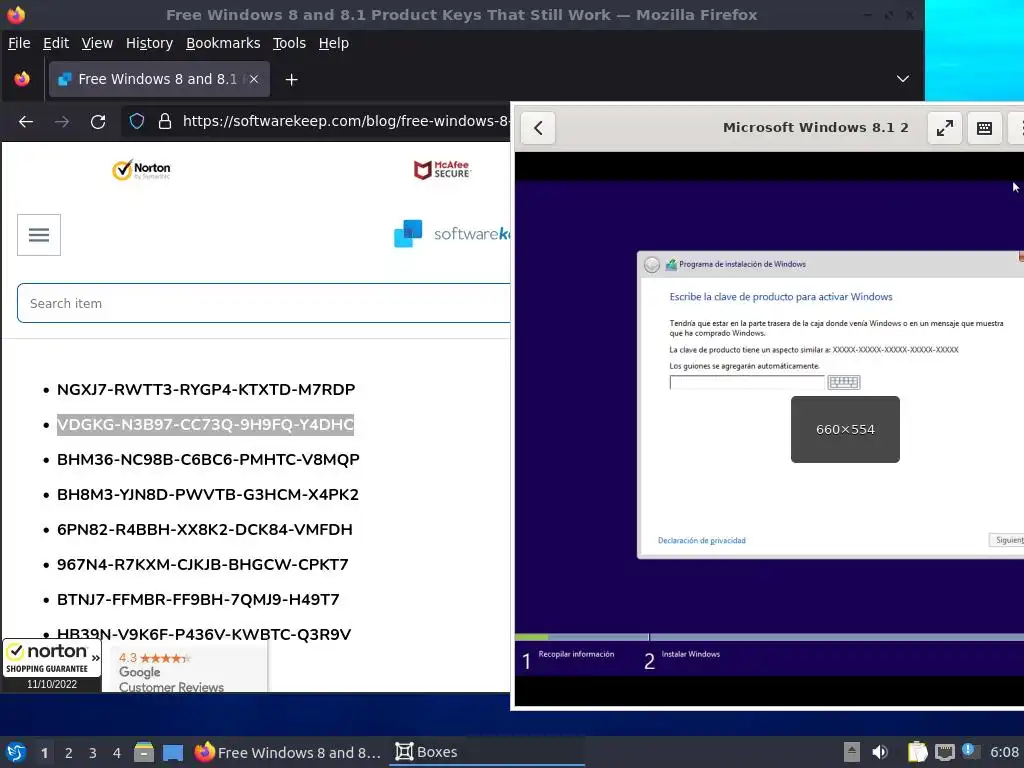The image size is (1024, 768).
Task: Click the show desktop icon on taskbar
Action: pos(173,752)
